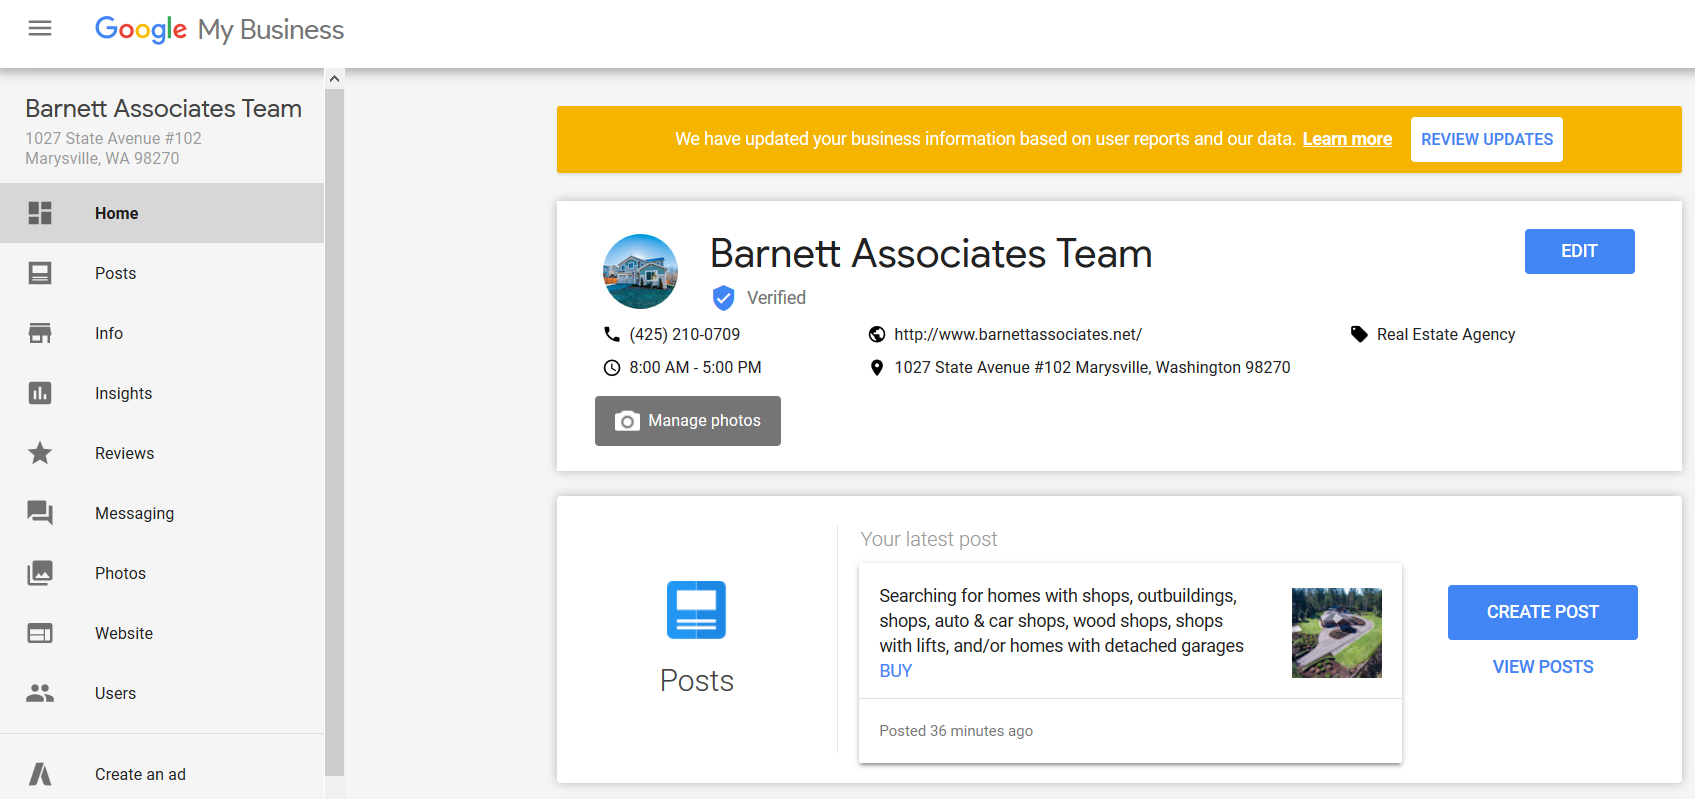Click the hours 8:00 AM - 5:00 PM
Image resolution: width=1695 pixels, height=799 pixels.
click(695, 368)
